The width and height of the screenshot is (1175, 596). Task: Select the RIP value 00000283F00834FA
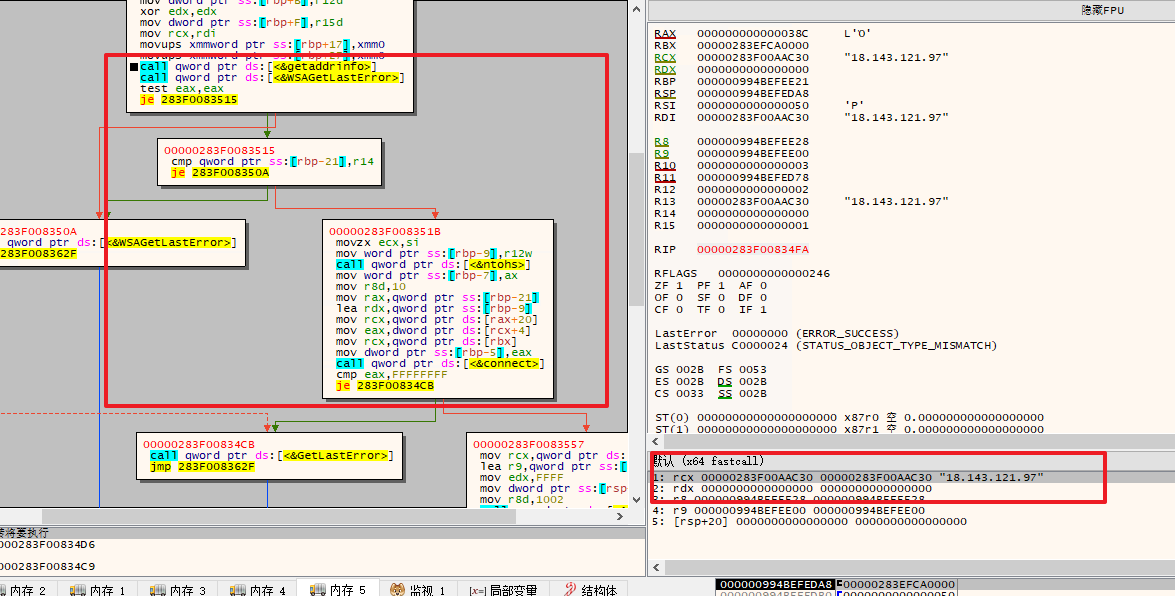click(x=752, y=250)
